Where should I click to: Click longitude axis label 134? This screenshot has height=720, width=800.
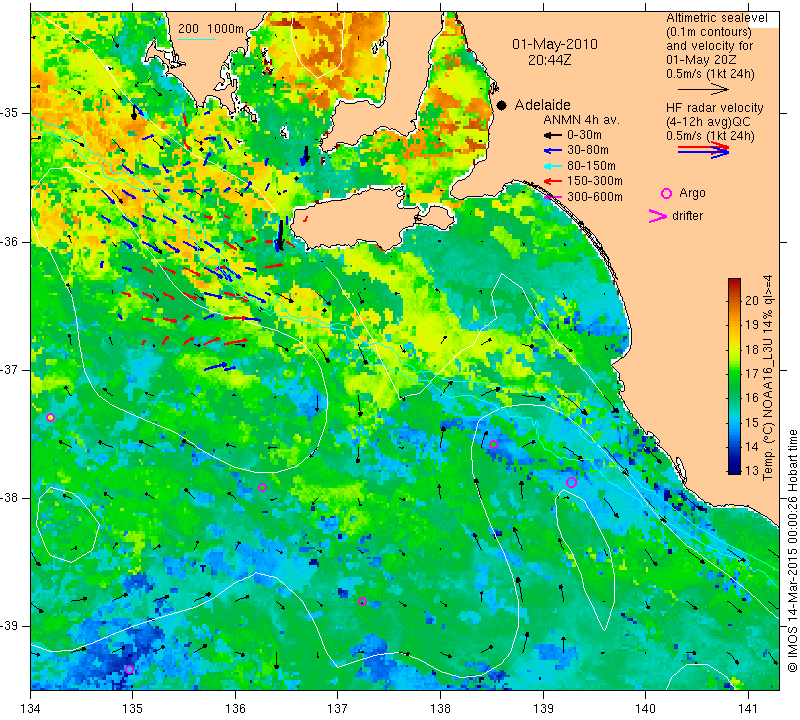tap(31, 709)
